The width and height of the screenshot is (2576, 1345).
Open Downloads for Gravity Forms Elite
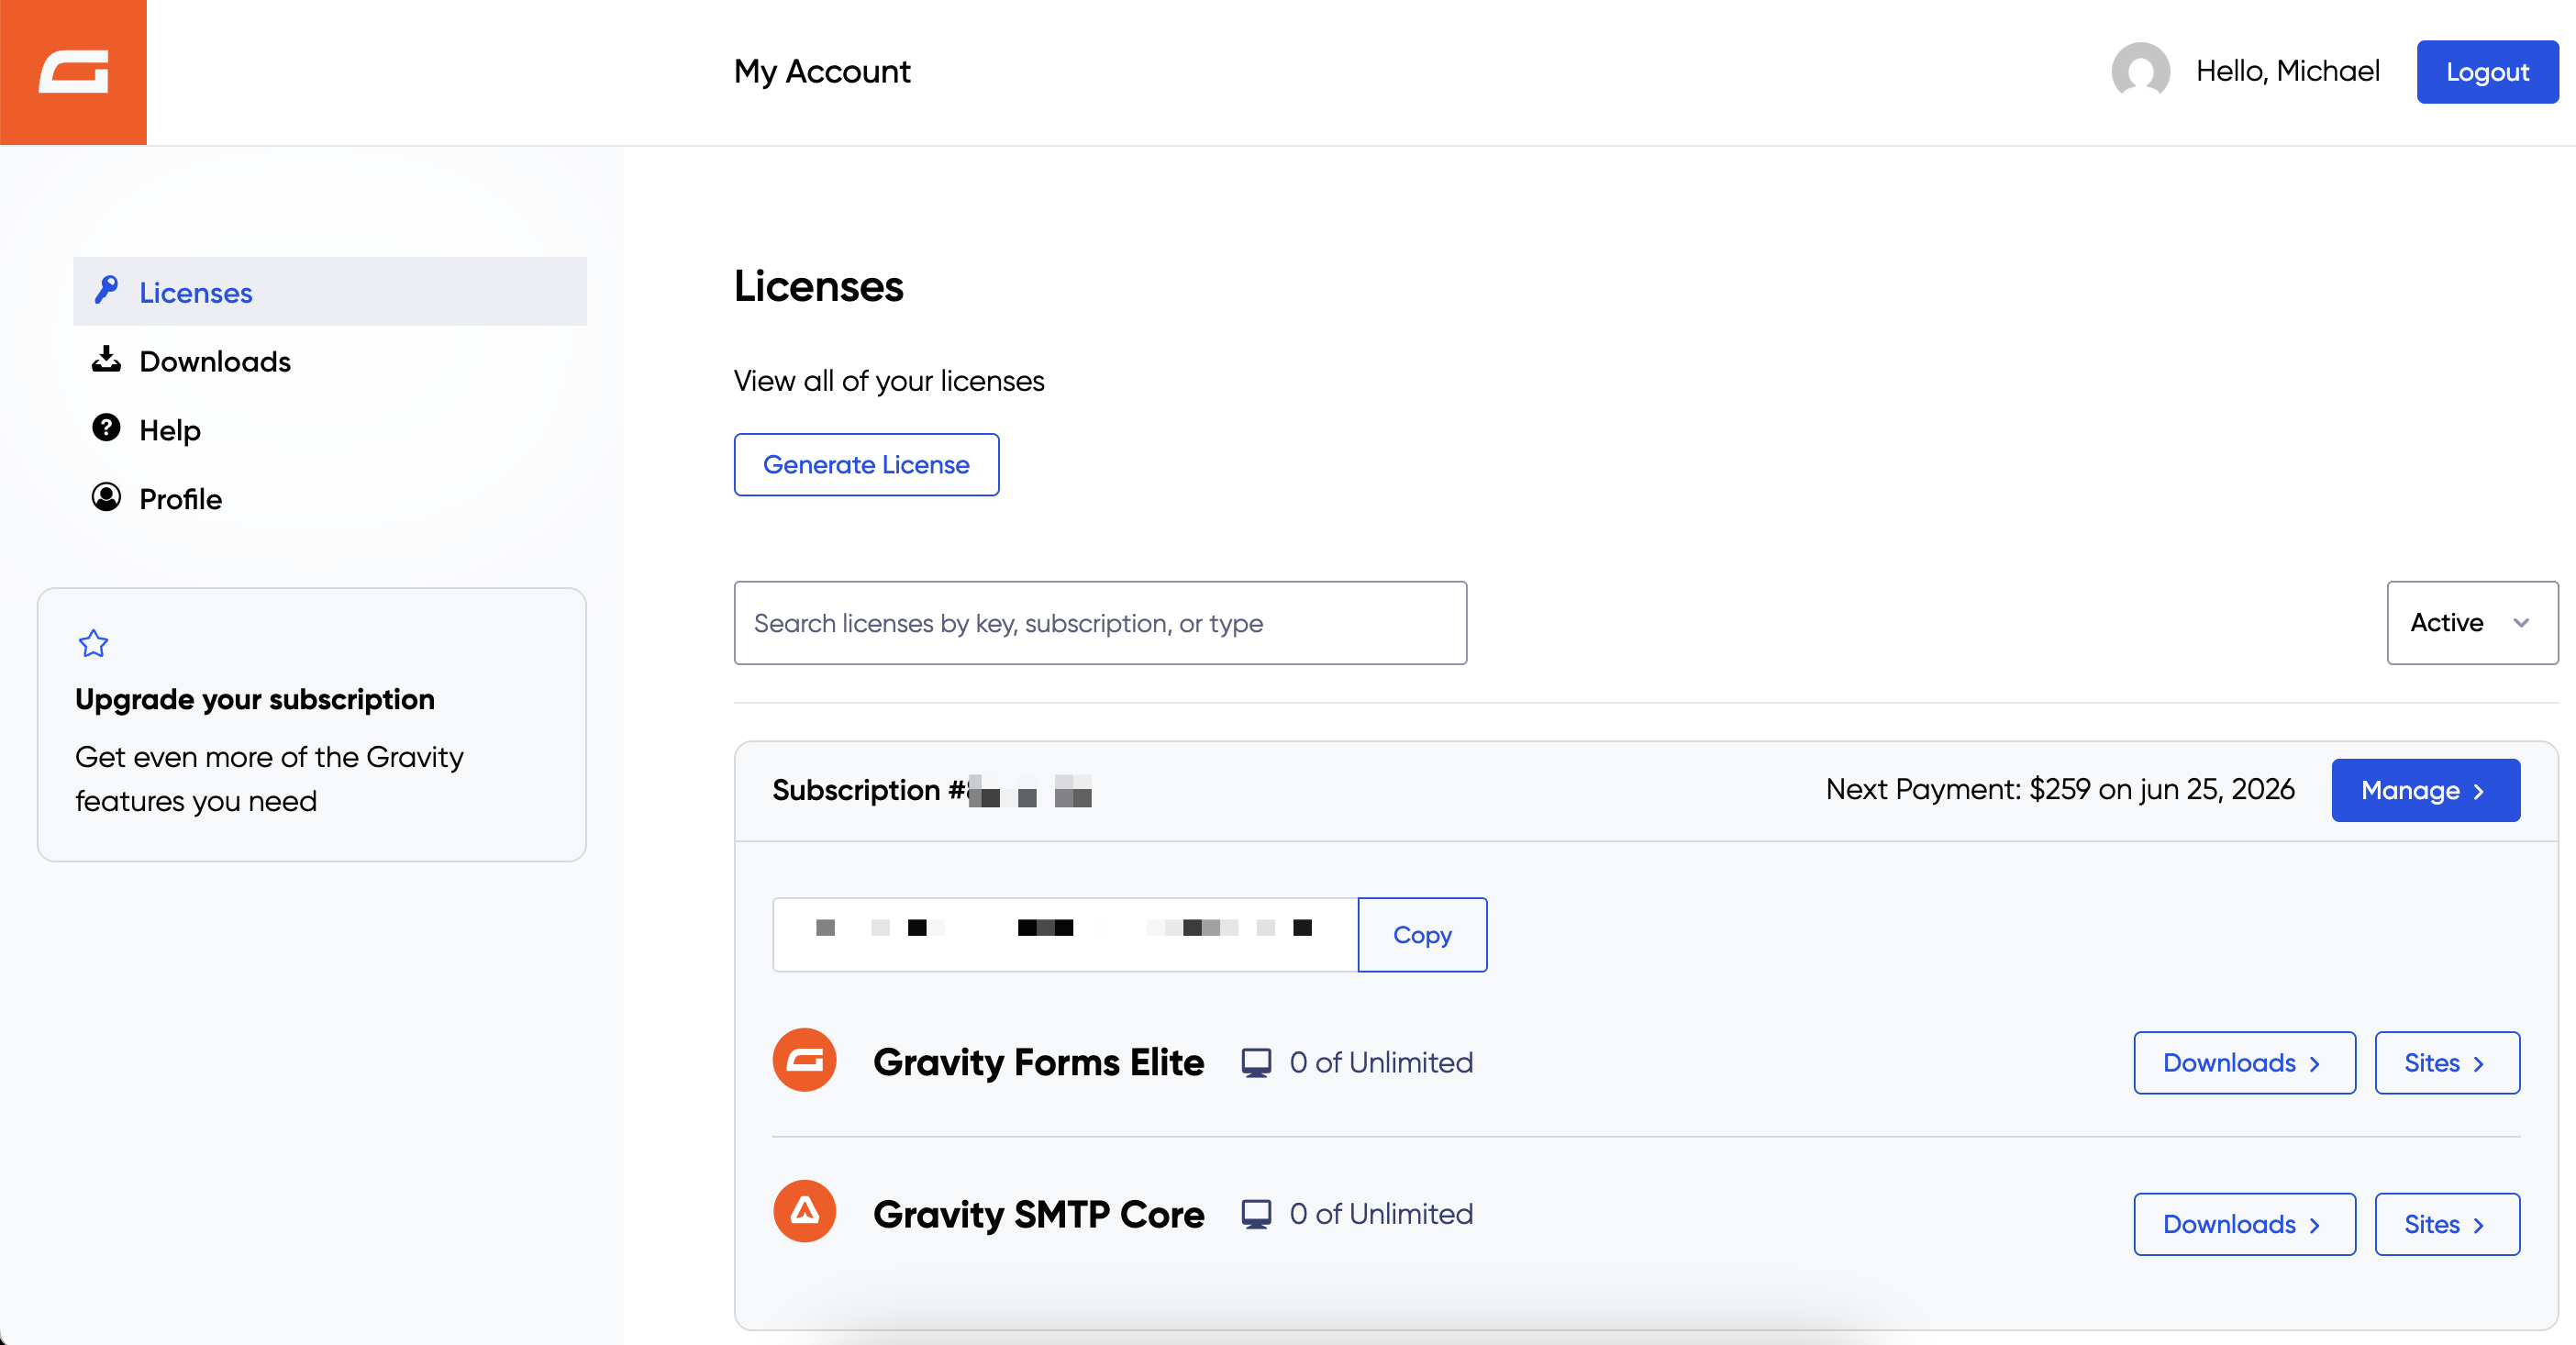(x=2243, y=1062)
